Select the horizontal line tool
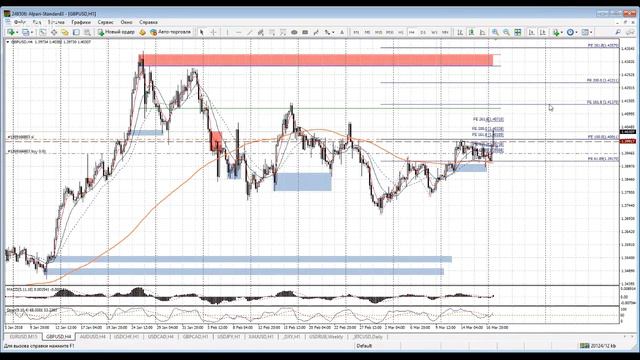Image resolution: width=640 pixels, height=360 pixels. coord(239,32)
